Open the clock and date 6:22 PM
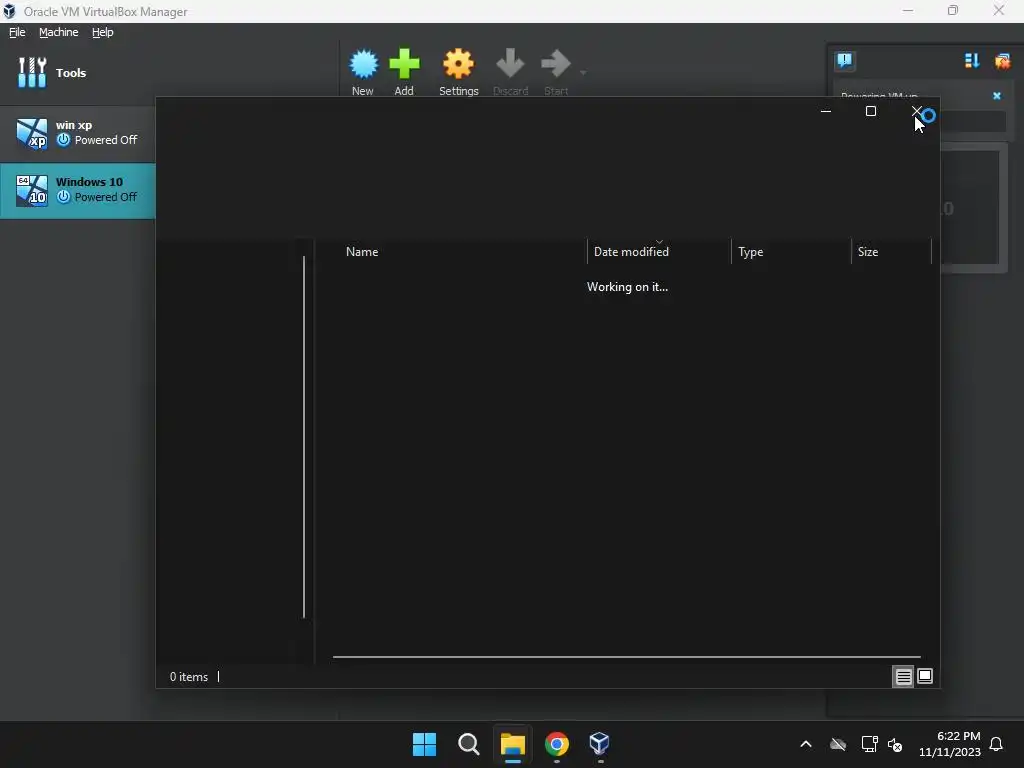Screen dimensions: 1024x768 (950, 744)
